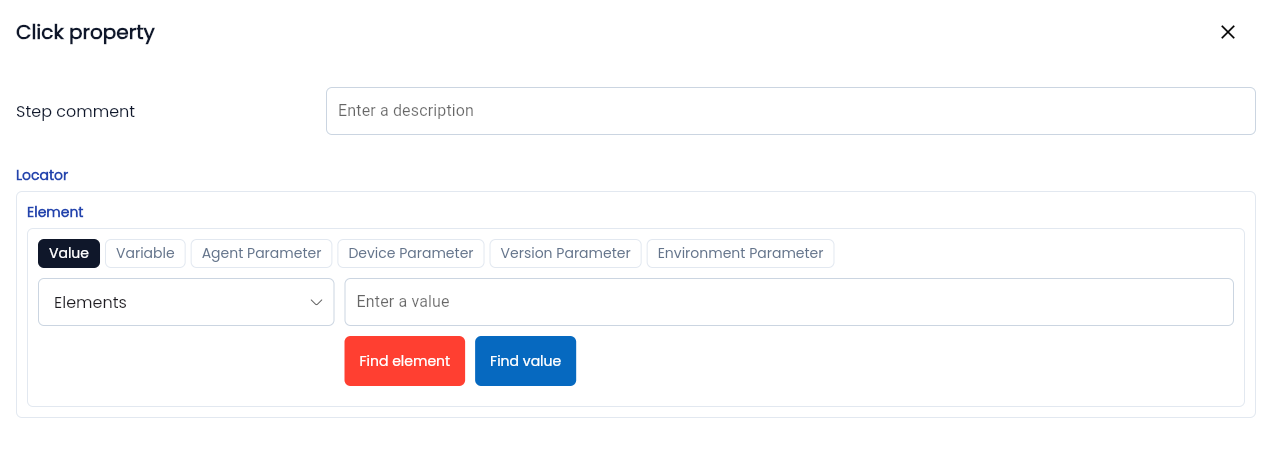Choose the Agent Parameter tab
Viewport: 1268px width, 449px height.
point(261,253)
